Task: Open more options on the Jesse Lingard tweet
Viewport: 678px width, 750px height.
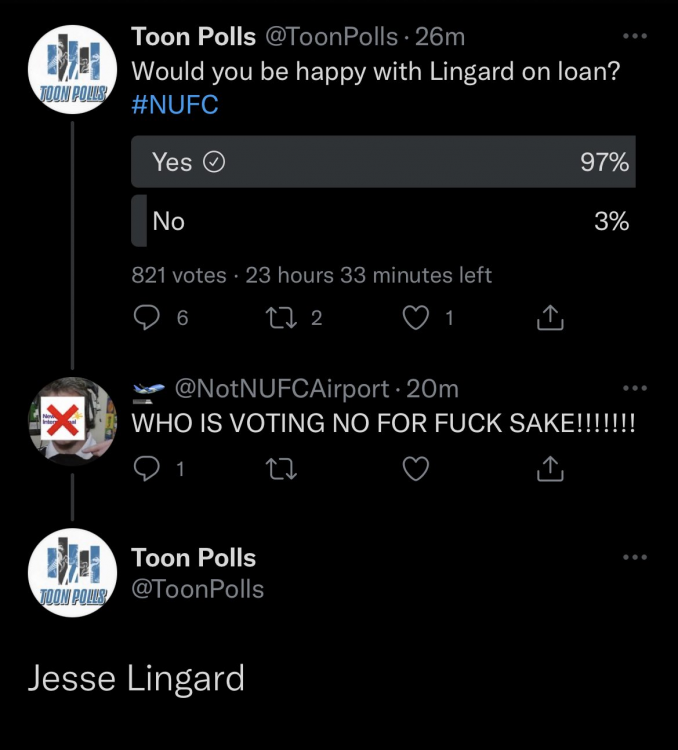Action: [635, 557]
